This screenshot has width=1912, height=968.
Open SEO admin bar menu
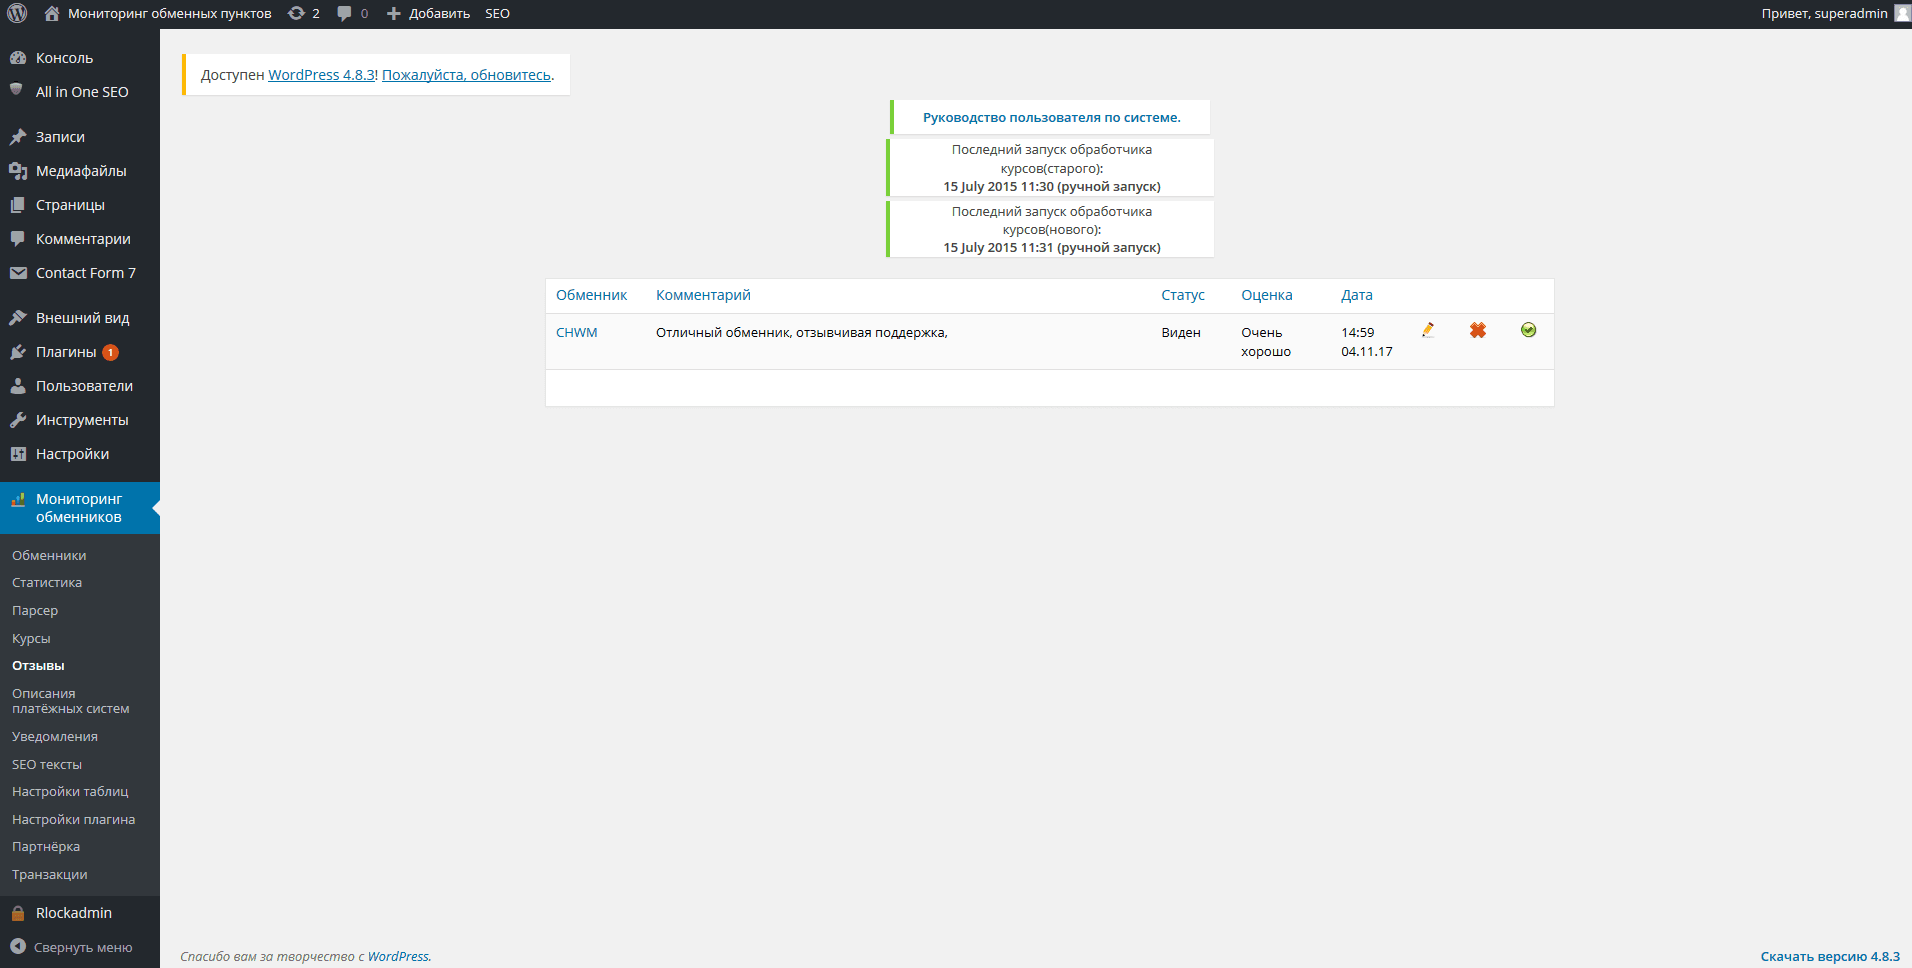497,13
